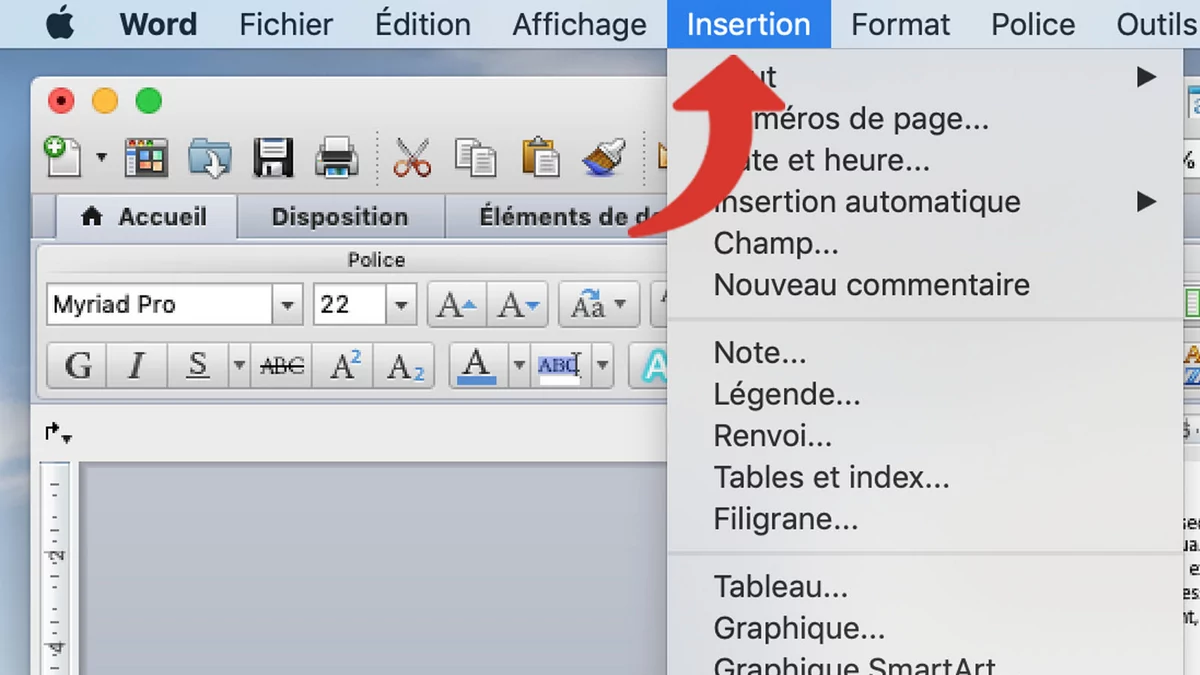Viewport: 1200px width, 675px height.
Task: Toggle italic with the I button
Action: pos(136,366)
